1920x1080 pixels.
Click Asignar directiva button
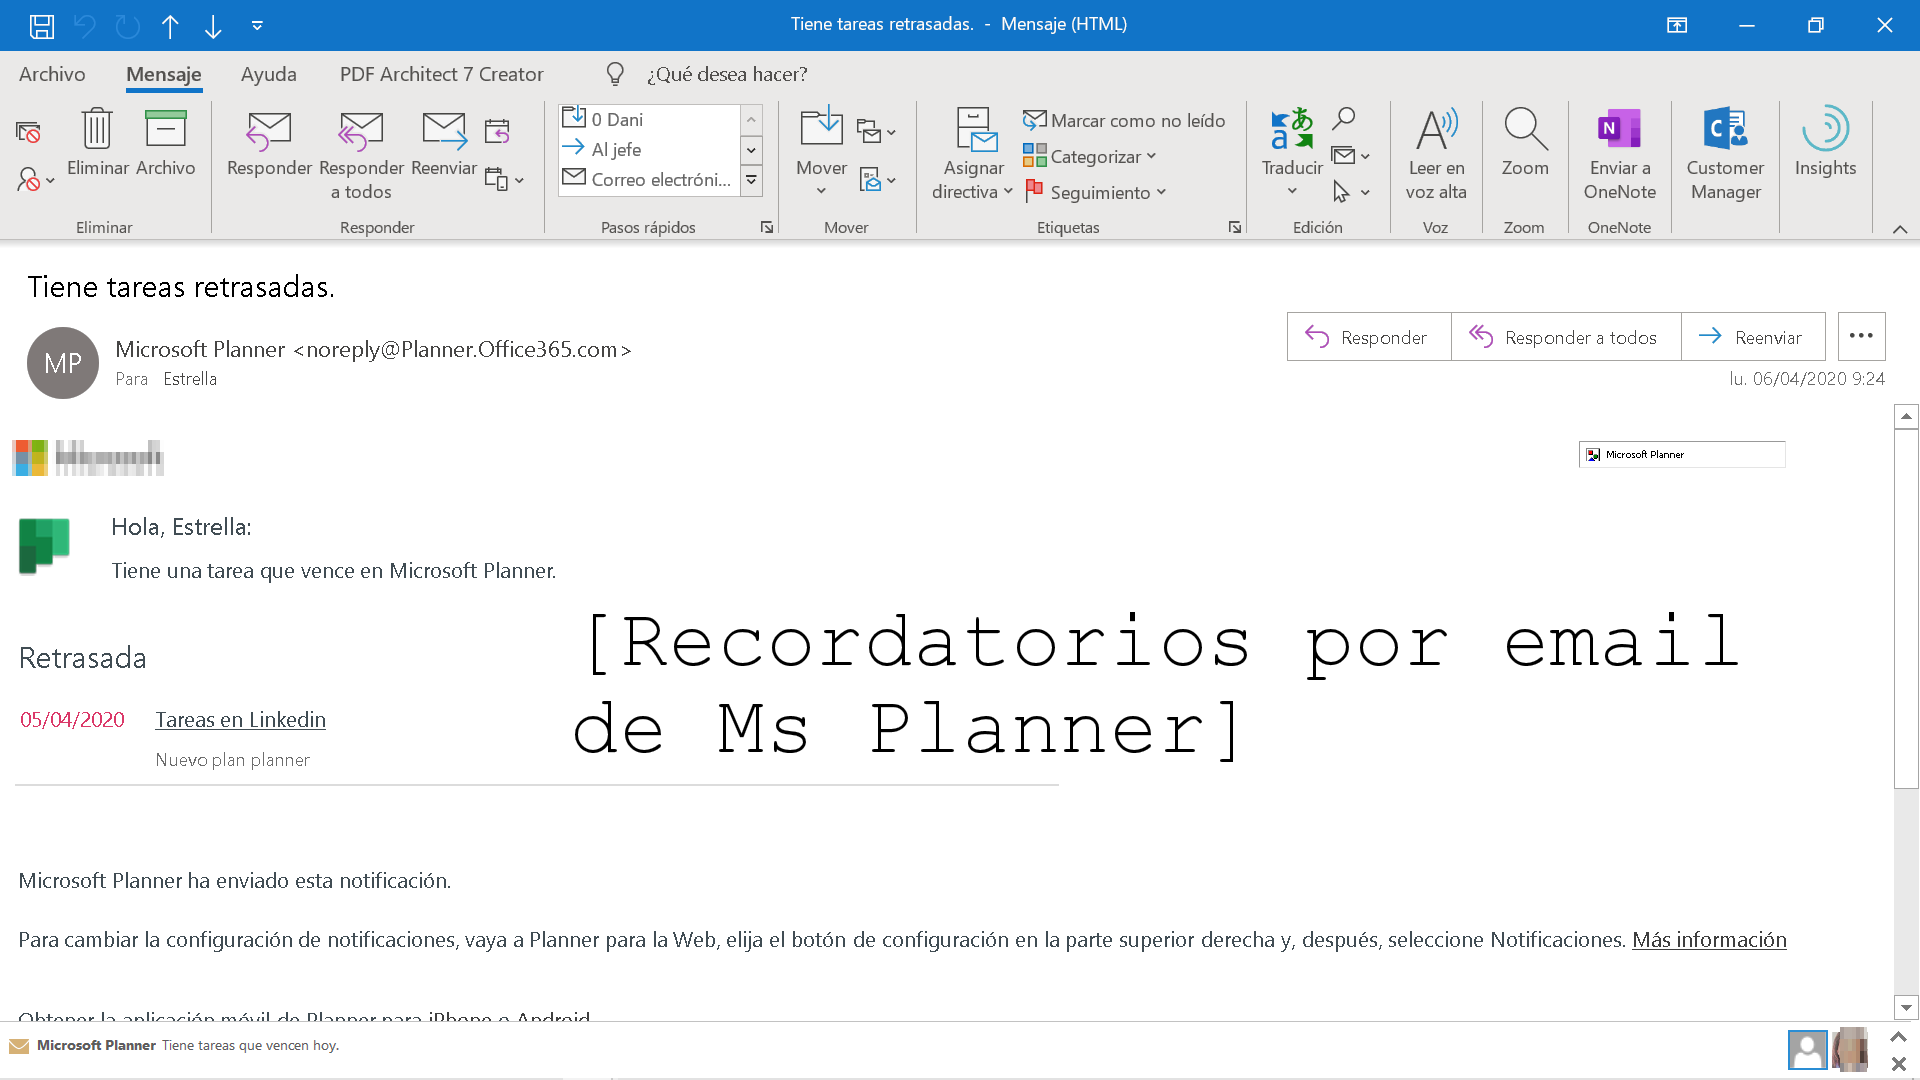click(x=973, y=154)
